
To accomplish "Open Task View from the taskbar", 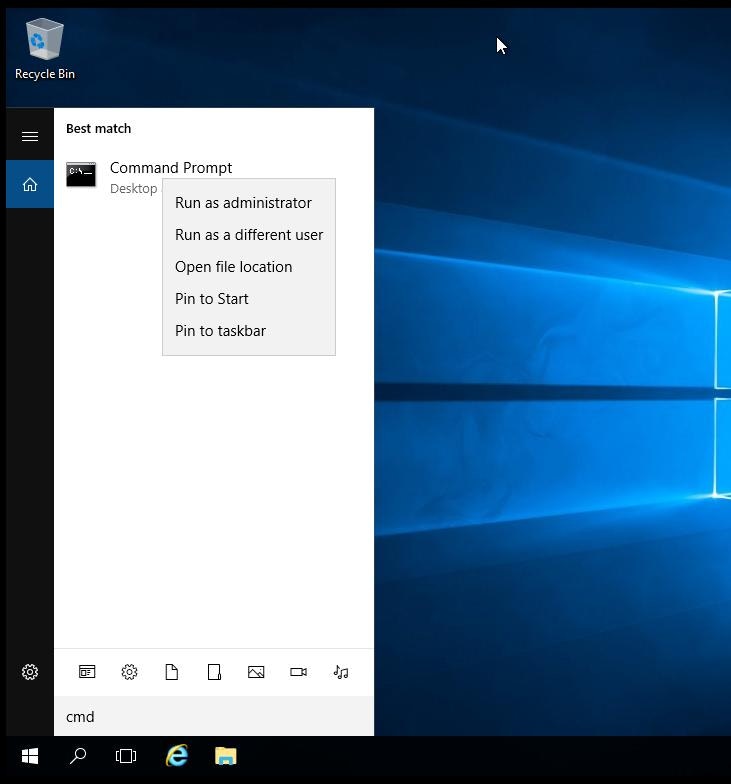I will pyautogui.click(x=126, y=756).
